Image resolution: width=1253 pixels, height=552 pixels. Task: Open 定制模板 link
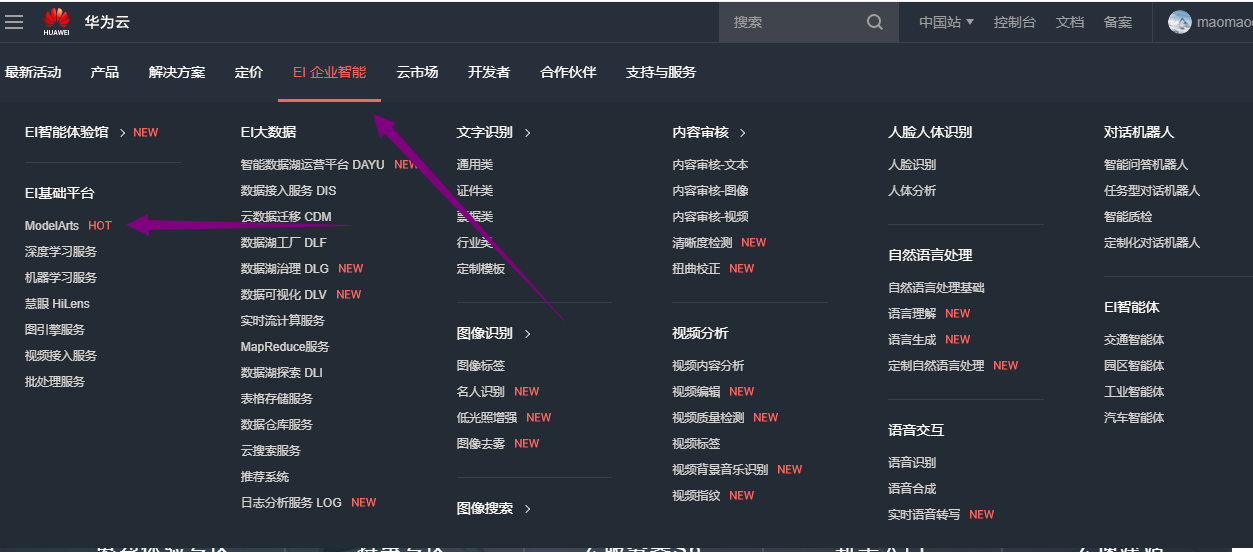point(481,268)
